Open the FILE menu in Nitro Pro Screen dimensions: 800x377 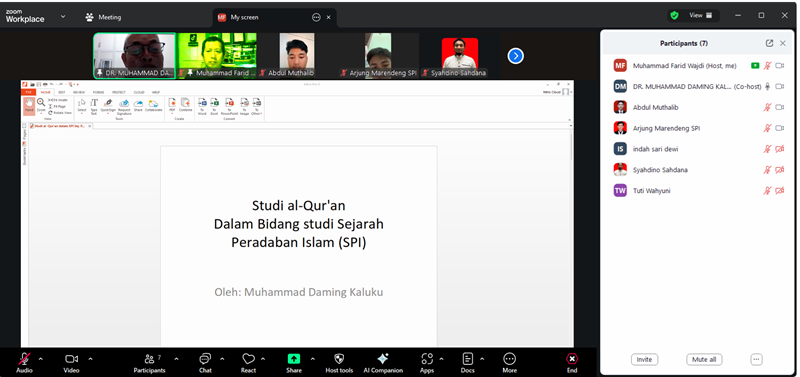pyautogui.click(x=29, y=92)
